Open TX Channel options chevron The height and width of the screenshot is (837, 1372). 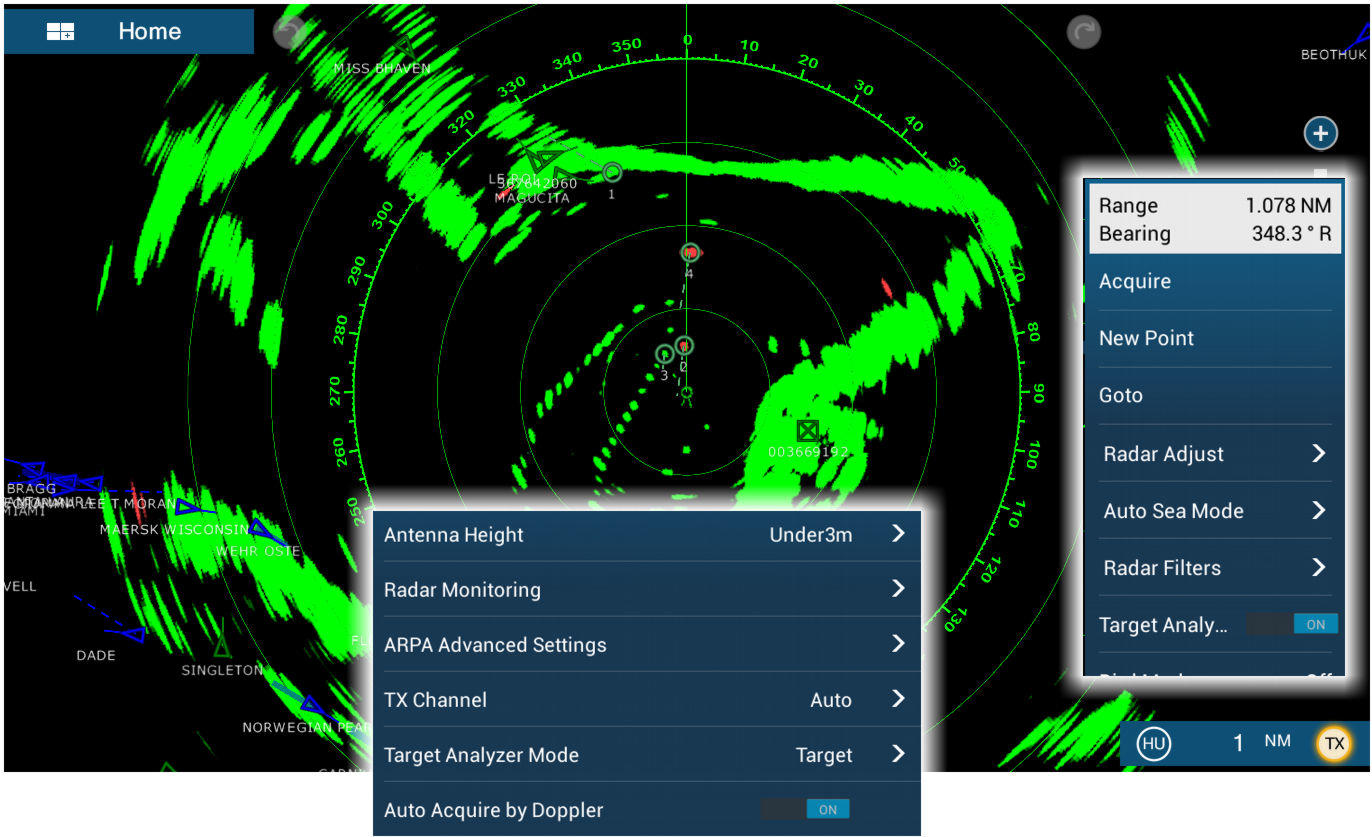[x=898, y=699]
